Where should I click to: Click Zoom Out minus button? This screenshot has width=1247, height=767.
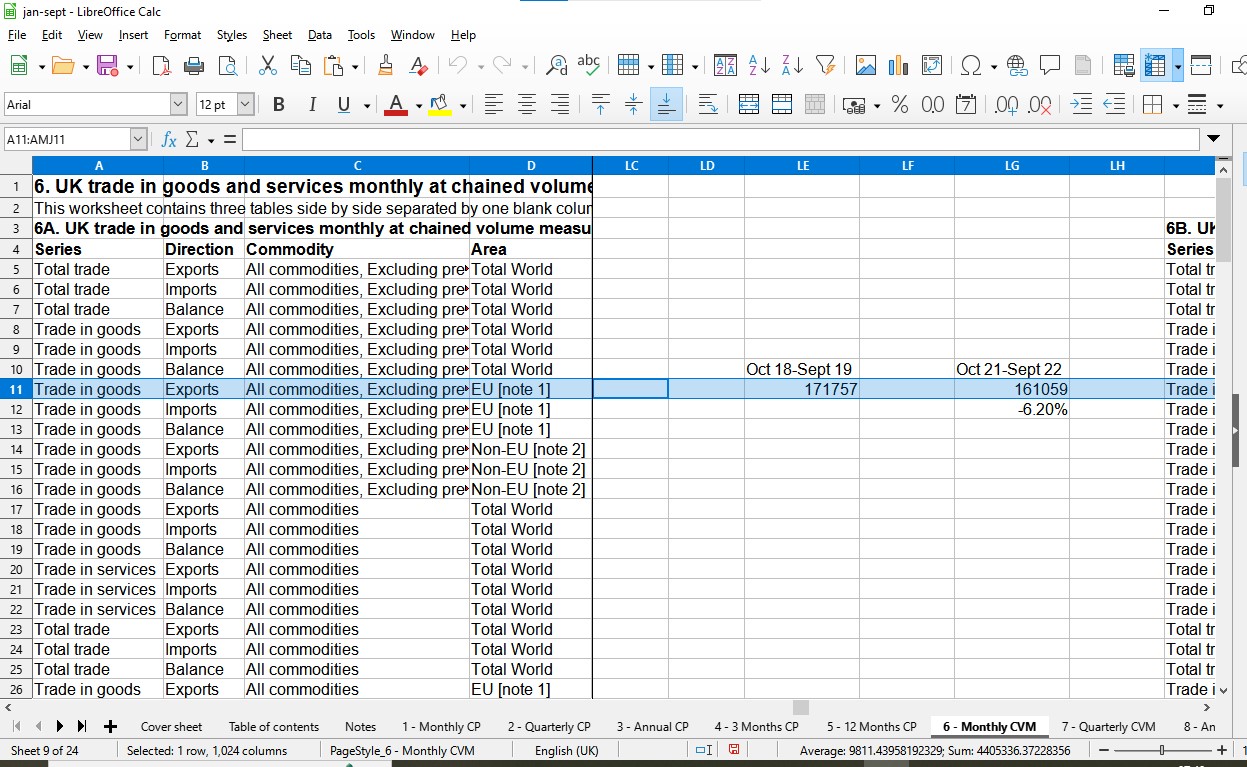1103,750
